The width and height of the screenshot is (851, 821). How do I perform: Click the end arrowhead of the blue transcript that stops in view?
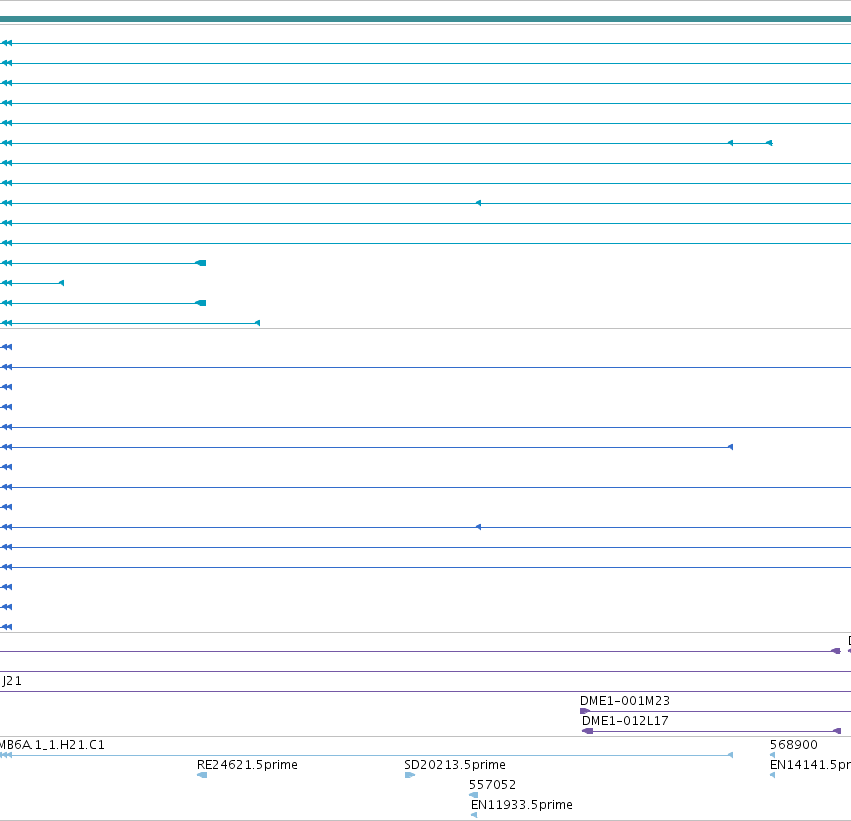click(730, 447)
